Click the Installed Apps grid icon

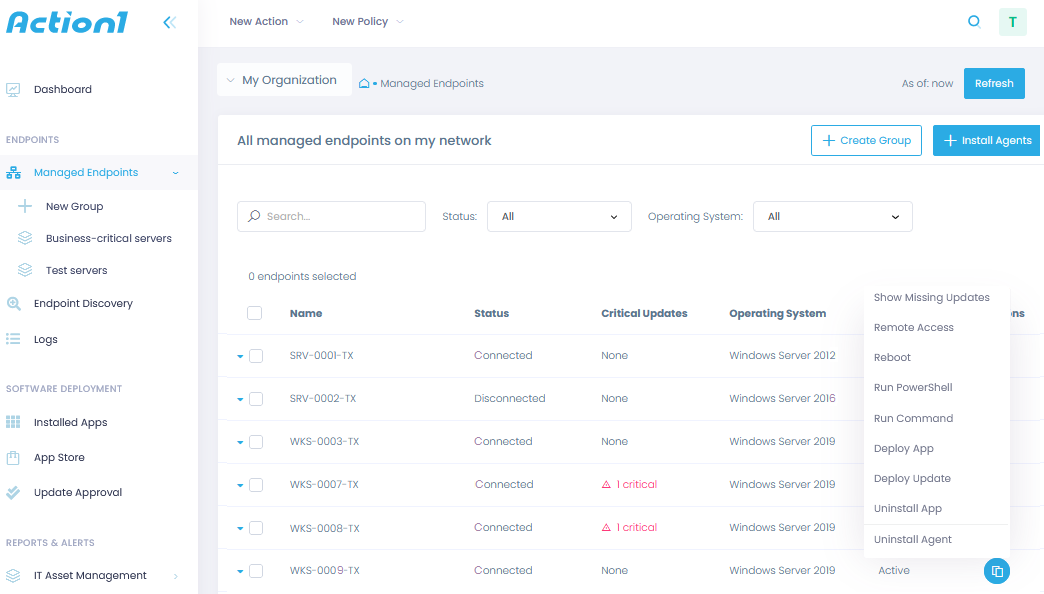[14, 421]
